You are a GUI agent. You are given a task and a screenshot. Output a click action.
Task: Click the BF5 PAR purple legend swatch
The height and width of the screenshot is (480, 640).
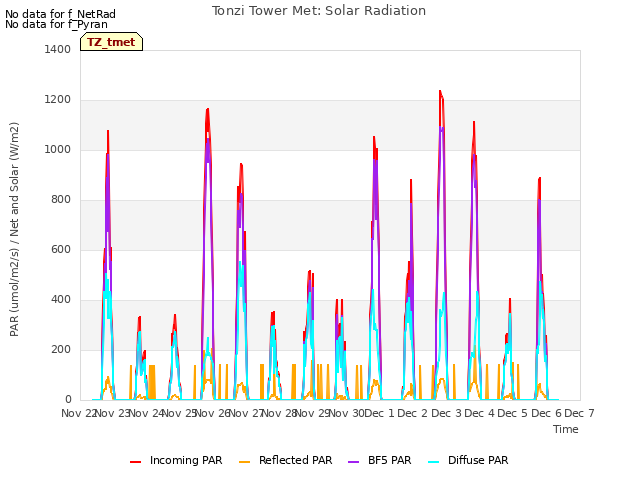[353, 462]
